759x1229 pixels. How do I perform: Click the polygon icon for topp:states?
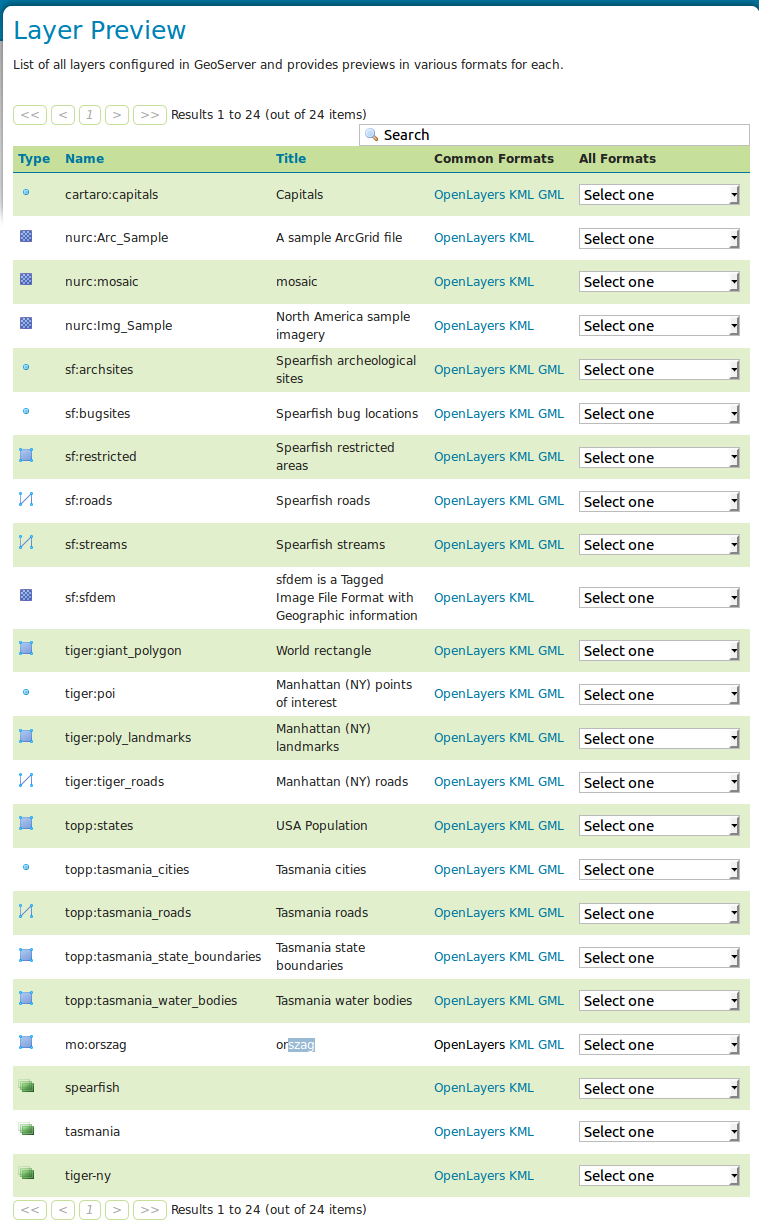coord(26,823)
